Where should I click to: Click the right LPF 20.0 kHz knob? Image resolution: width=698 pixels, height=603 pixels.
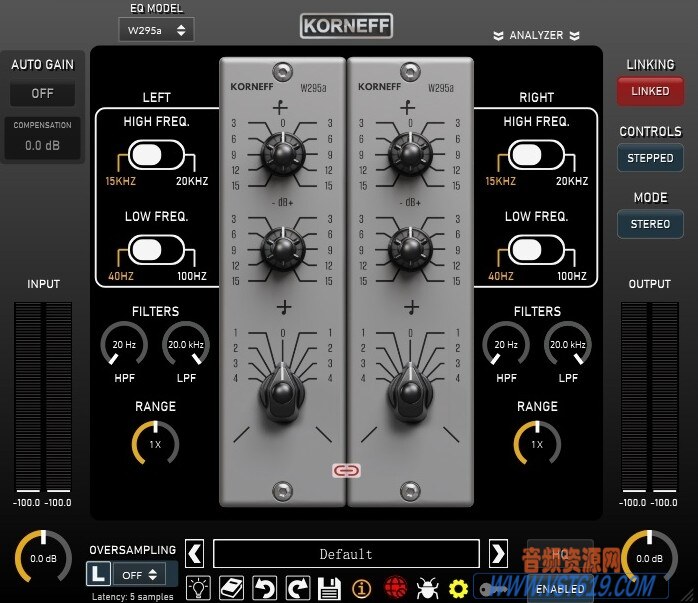tap(568, 344)
